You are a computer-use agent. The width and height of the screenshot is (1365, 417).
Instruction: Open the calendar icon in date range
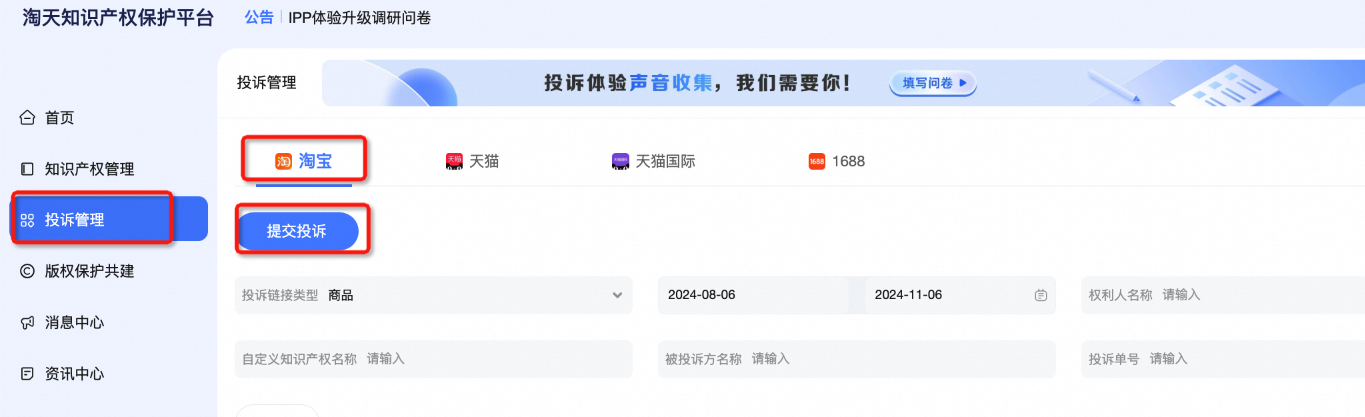coord(1040,295)
